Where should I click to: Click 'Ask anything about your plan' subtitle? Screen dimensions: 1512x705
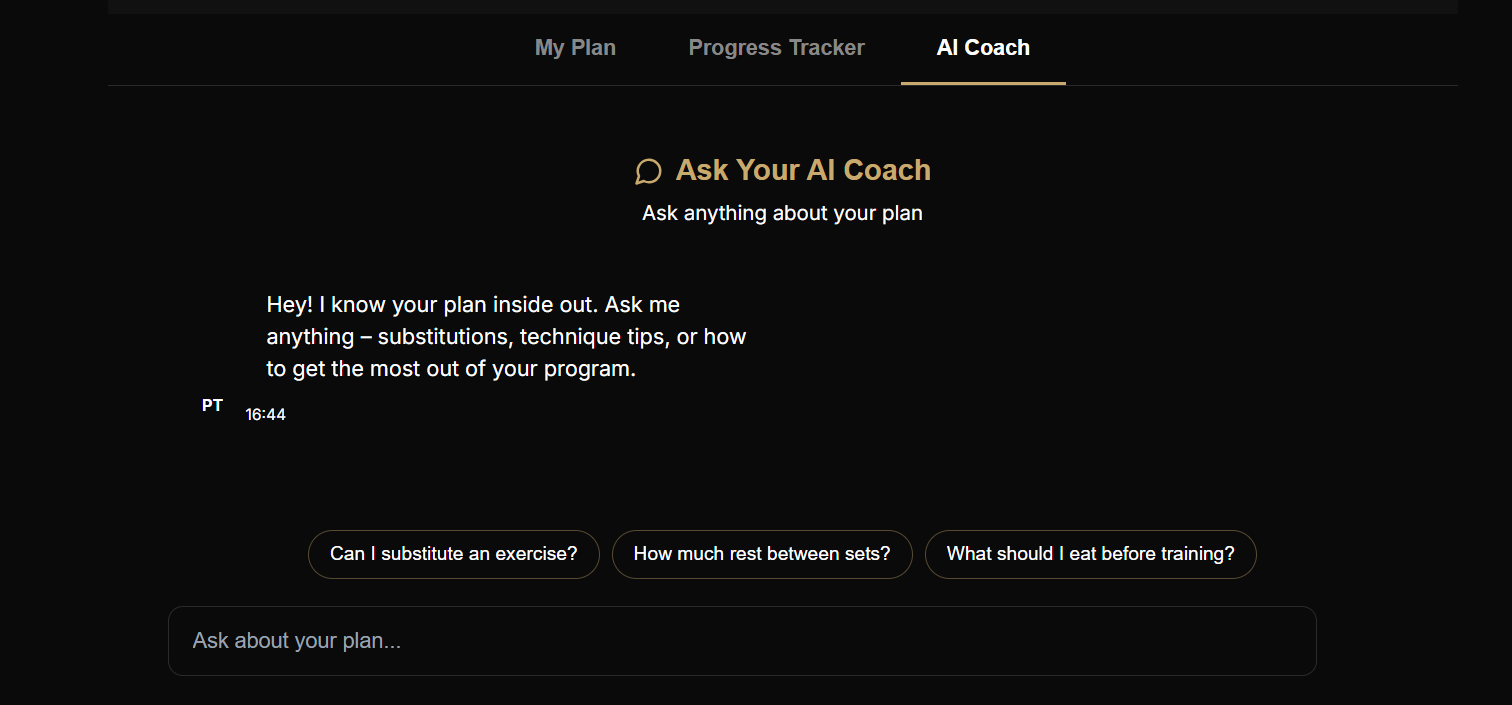click(782, 213)
